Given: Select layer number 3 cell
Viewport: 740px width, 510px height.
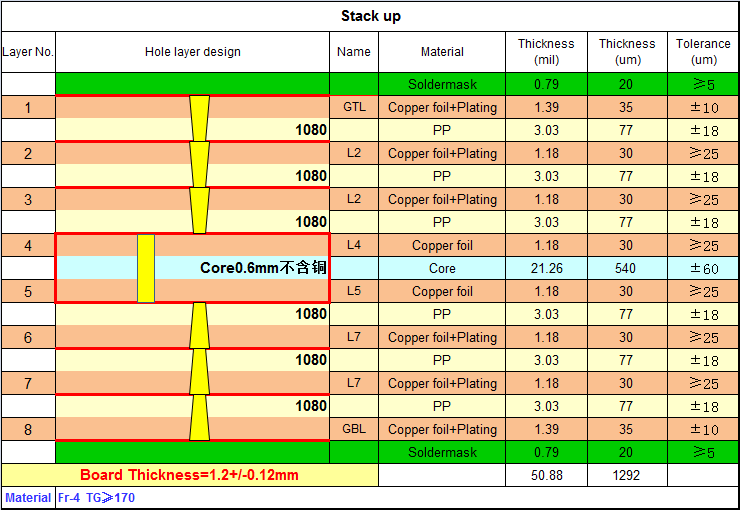Looking at the screenshot, I should pos(28,200).
